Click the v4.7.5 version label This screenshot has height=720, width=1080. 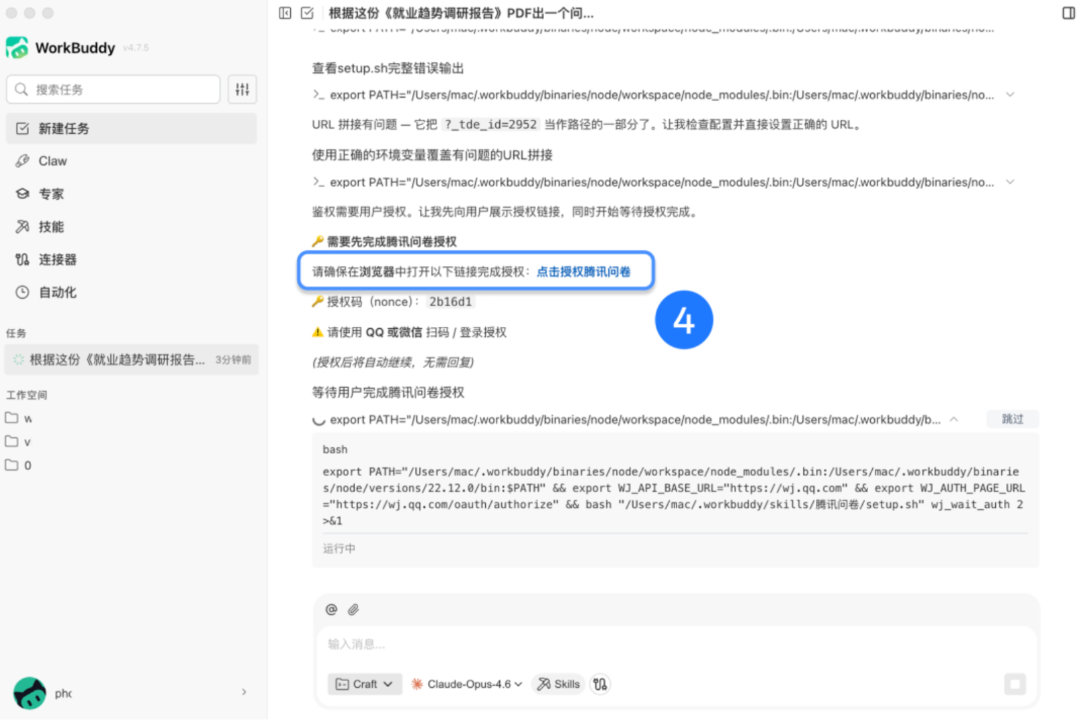[136, 48]
